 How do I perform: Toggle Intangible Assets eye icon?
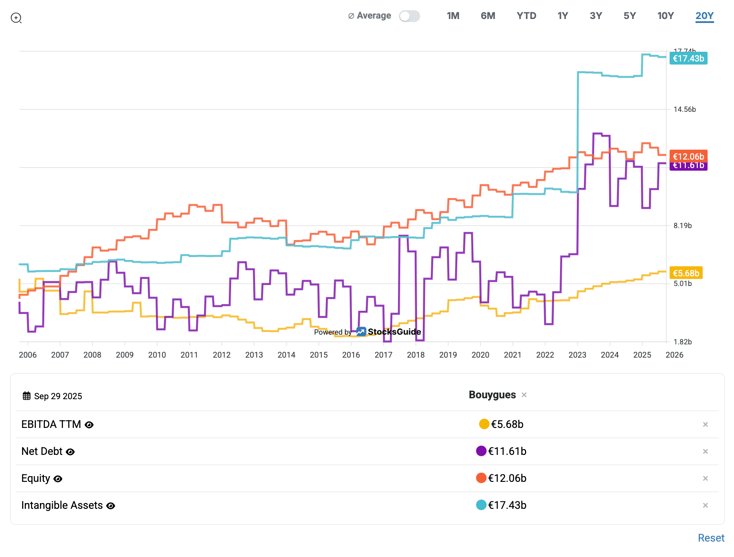(111, 506)
